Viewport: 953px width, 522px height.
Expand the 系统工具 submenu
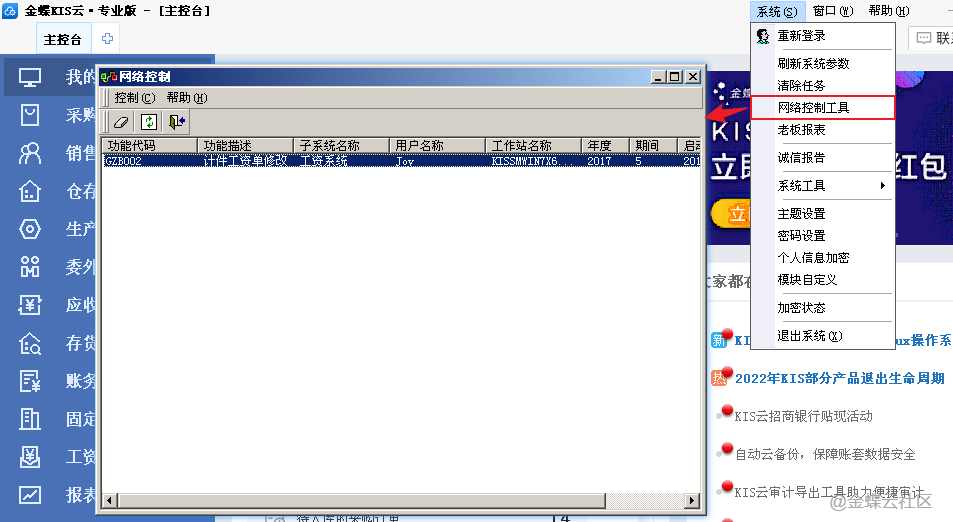pyautogui.click(x=830, y=186)
